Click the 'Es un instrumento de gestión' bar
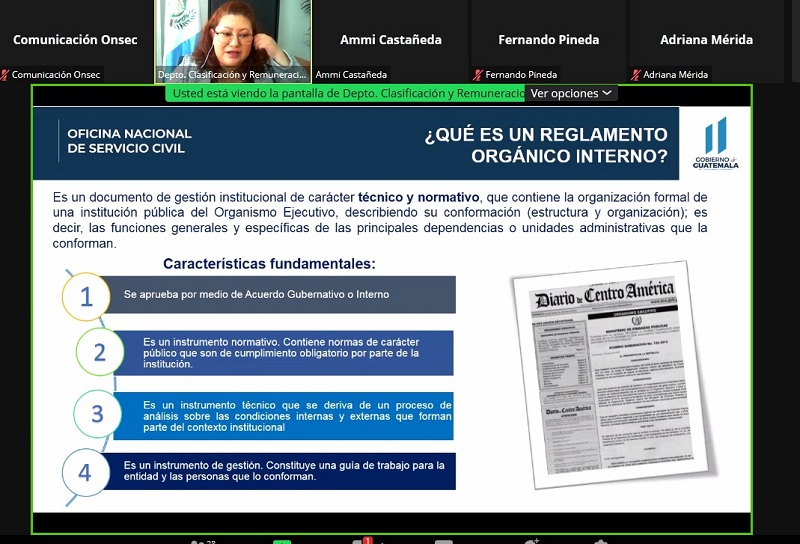800x544 pixels. [284, 471]
